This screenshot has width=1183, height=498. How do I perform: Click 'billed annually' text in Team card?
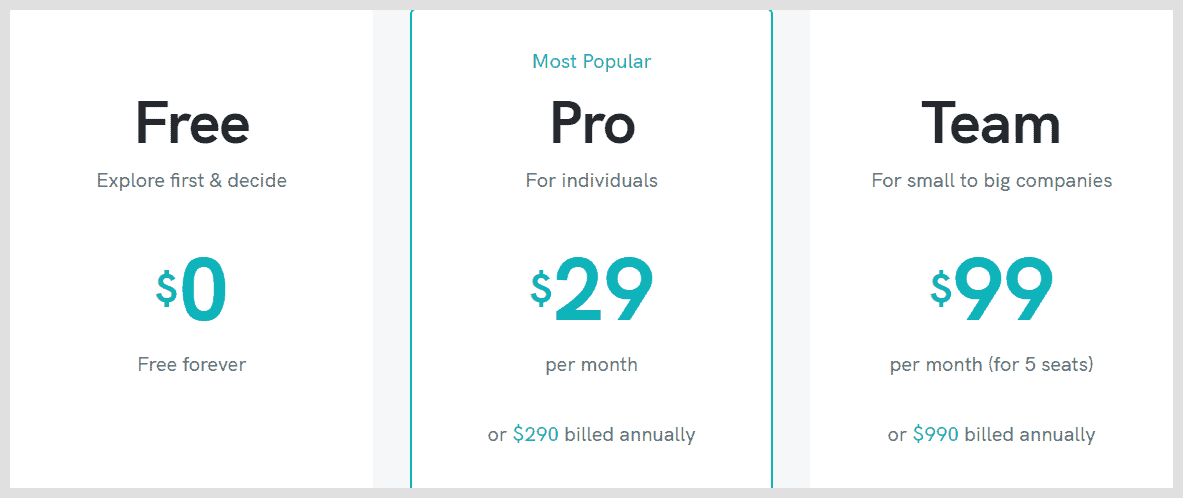pos(1030,435)
